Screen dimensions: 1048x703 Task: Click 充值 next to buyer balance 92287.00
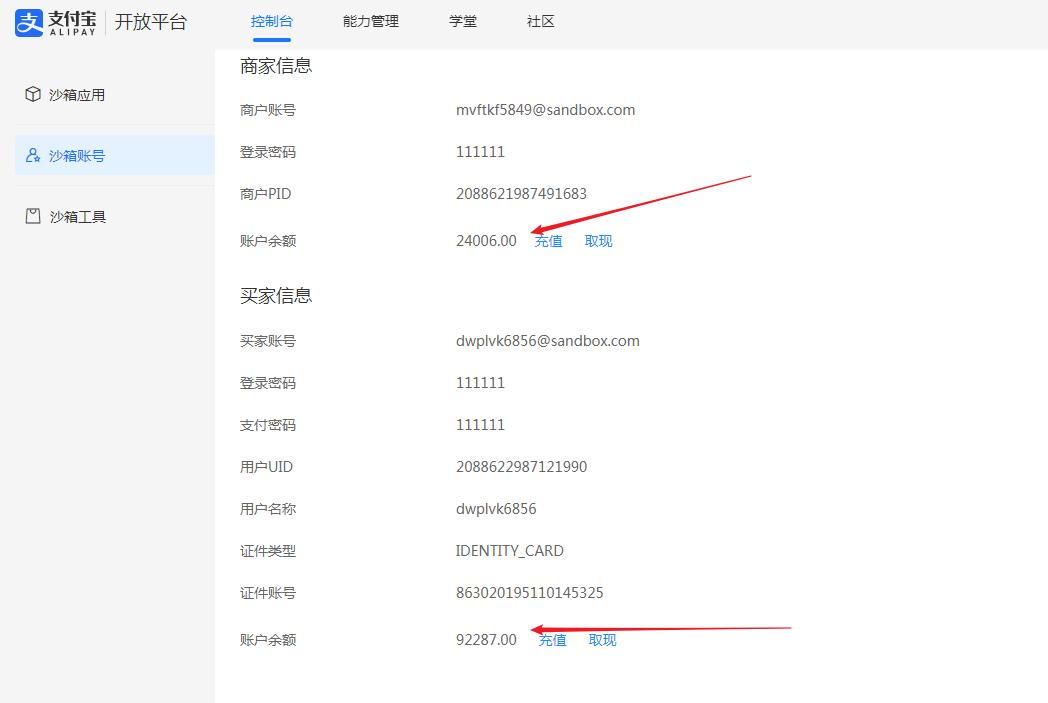point(552,639)
